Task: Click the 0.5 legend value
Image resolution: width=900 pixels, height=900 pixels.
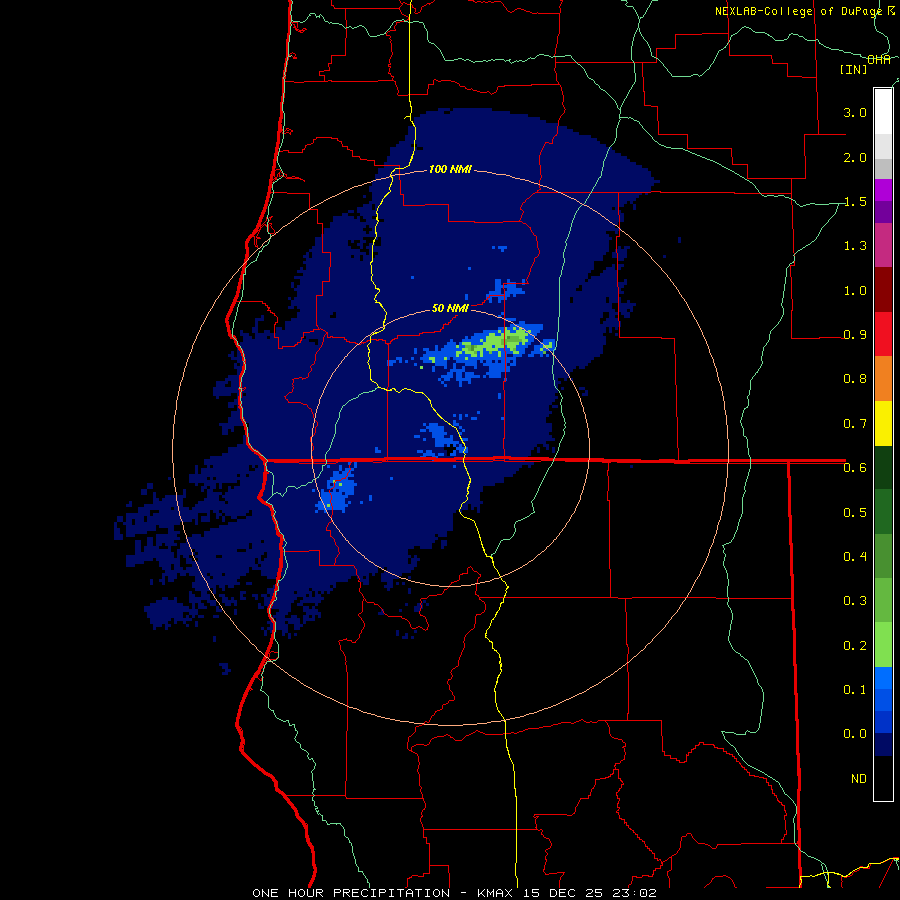Action: click(855, 512)
